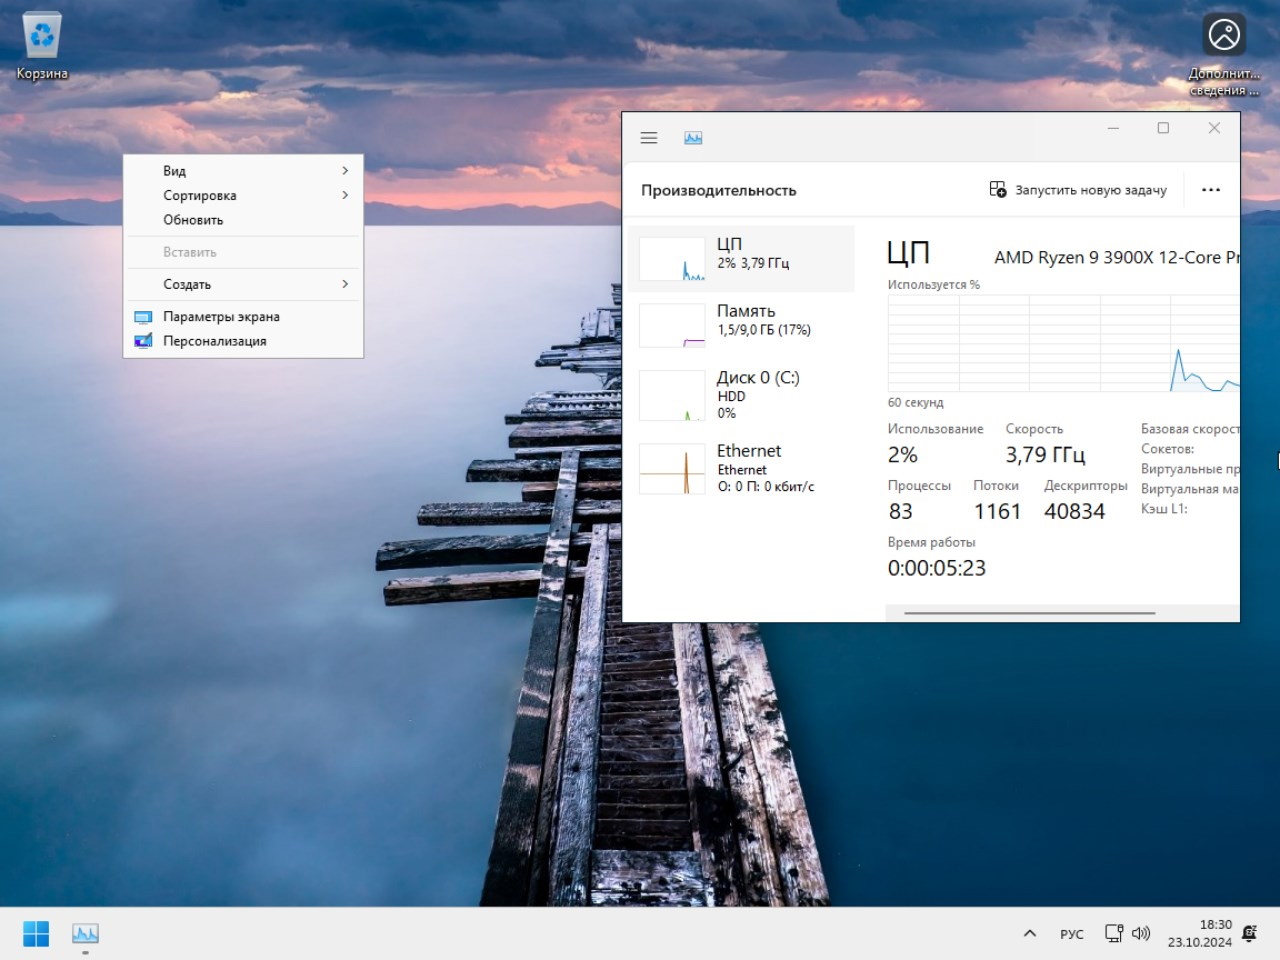Click the network tray icon
The width and height of the screenshot is (1280, 960).
pyautogui.click(x=1113, y=933)
